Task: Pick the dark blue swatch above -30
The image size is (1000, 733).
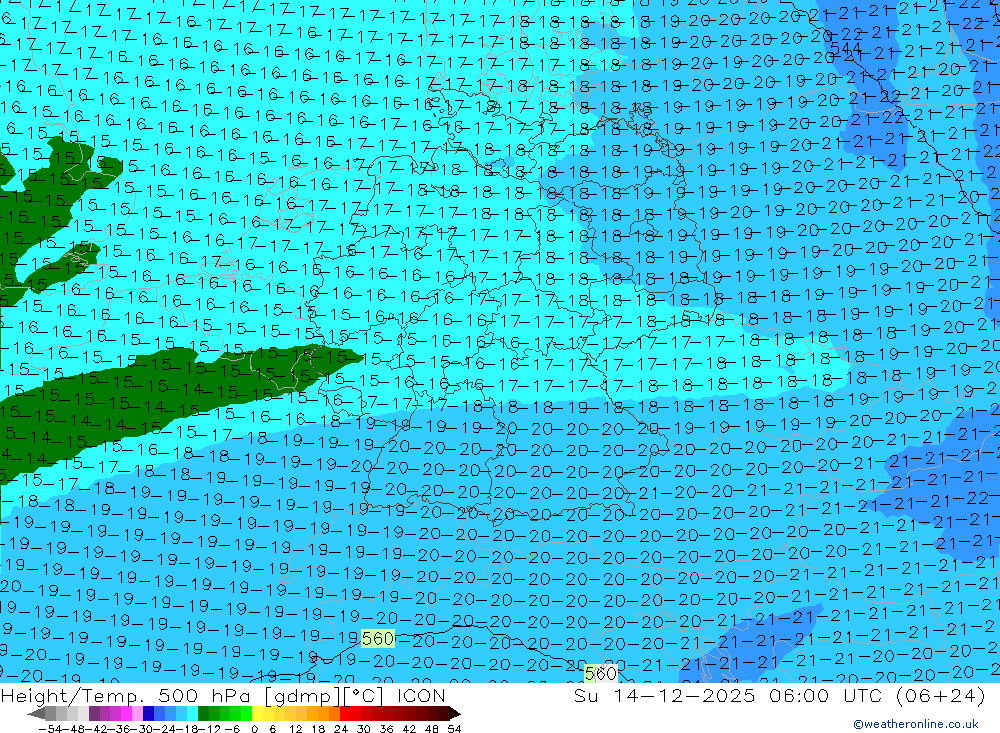Action: click(148, 714)
